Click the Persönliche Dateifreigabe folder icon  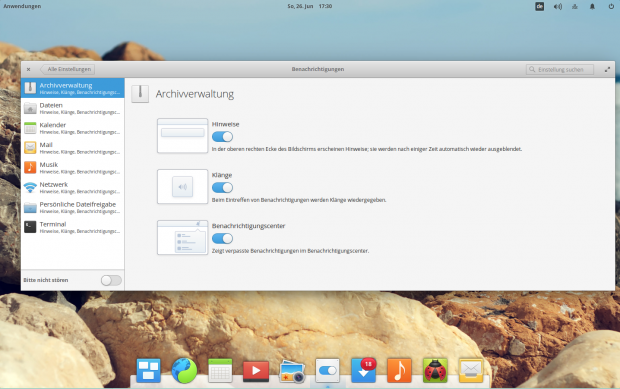(x=30, y=207)
